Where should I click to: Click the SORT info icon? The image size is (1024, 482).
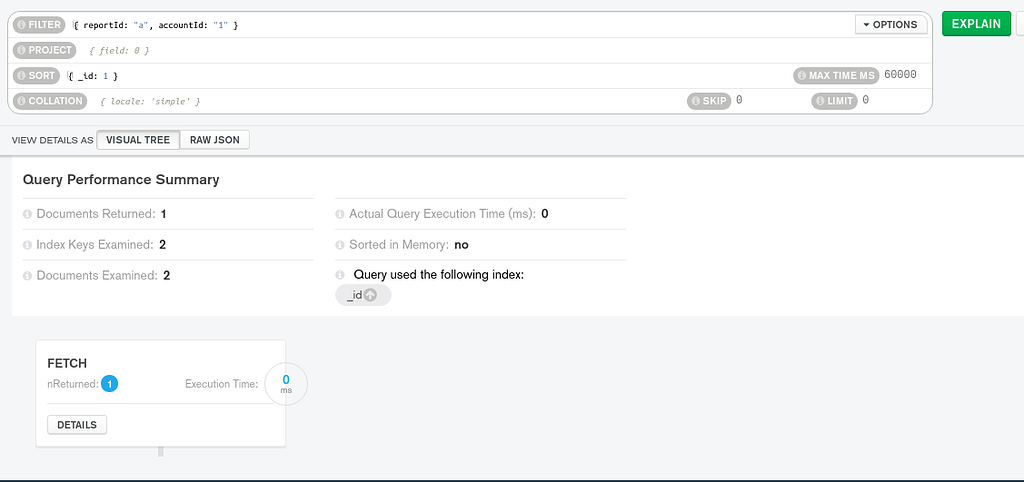[x=22, y=76]
